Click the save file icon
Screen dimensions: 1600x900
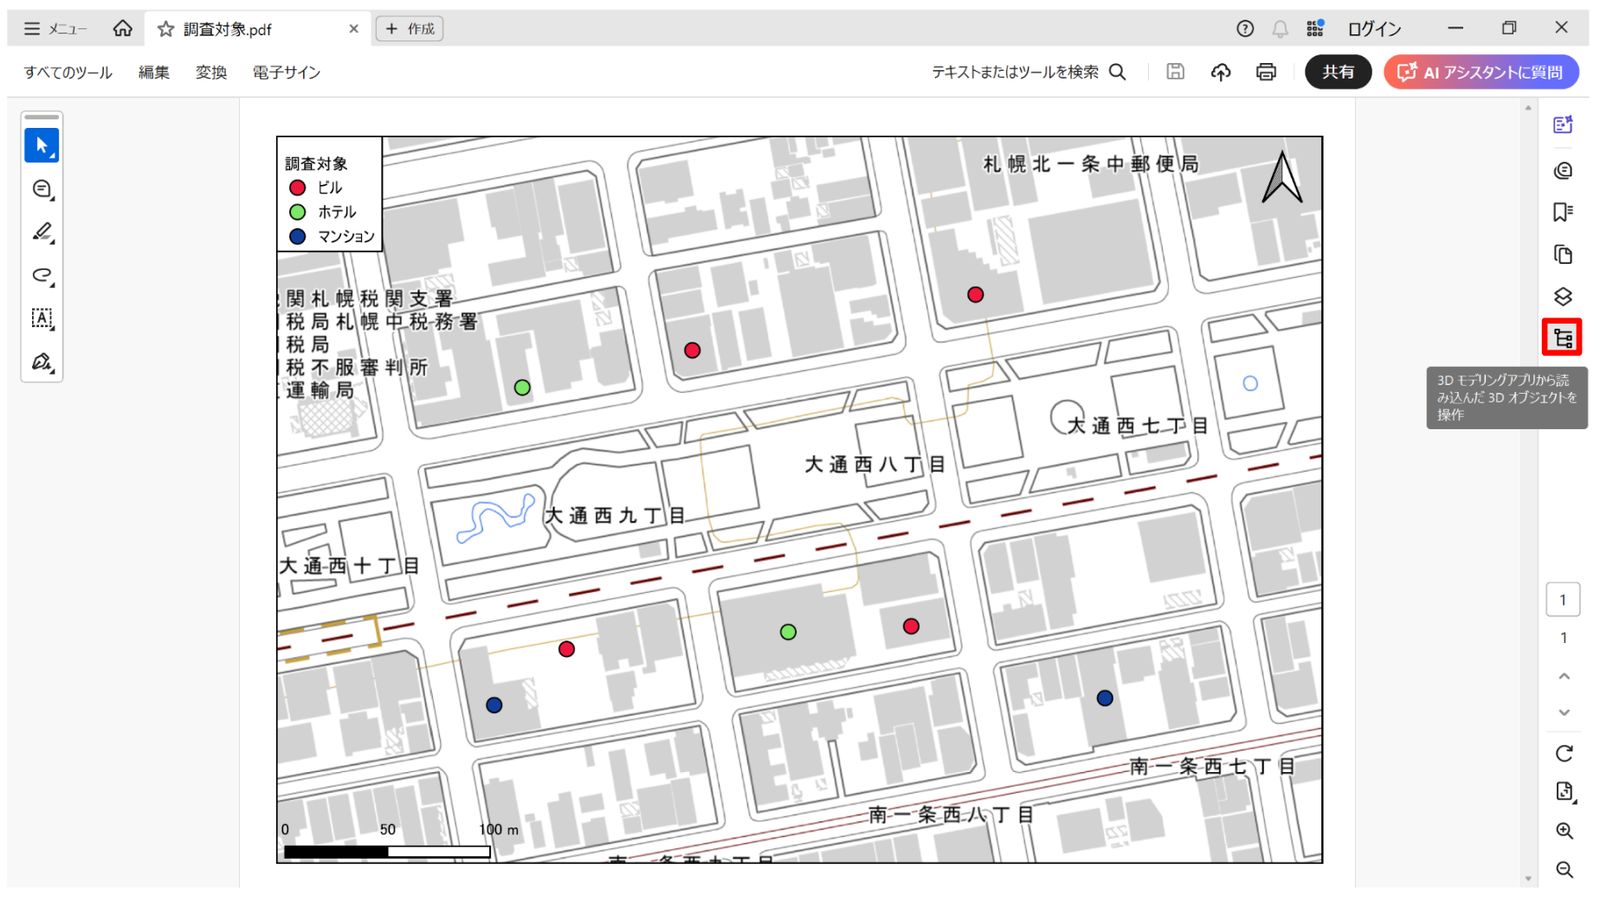click(x=1175, y=72)
